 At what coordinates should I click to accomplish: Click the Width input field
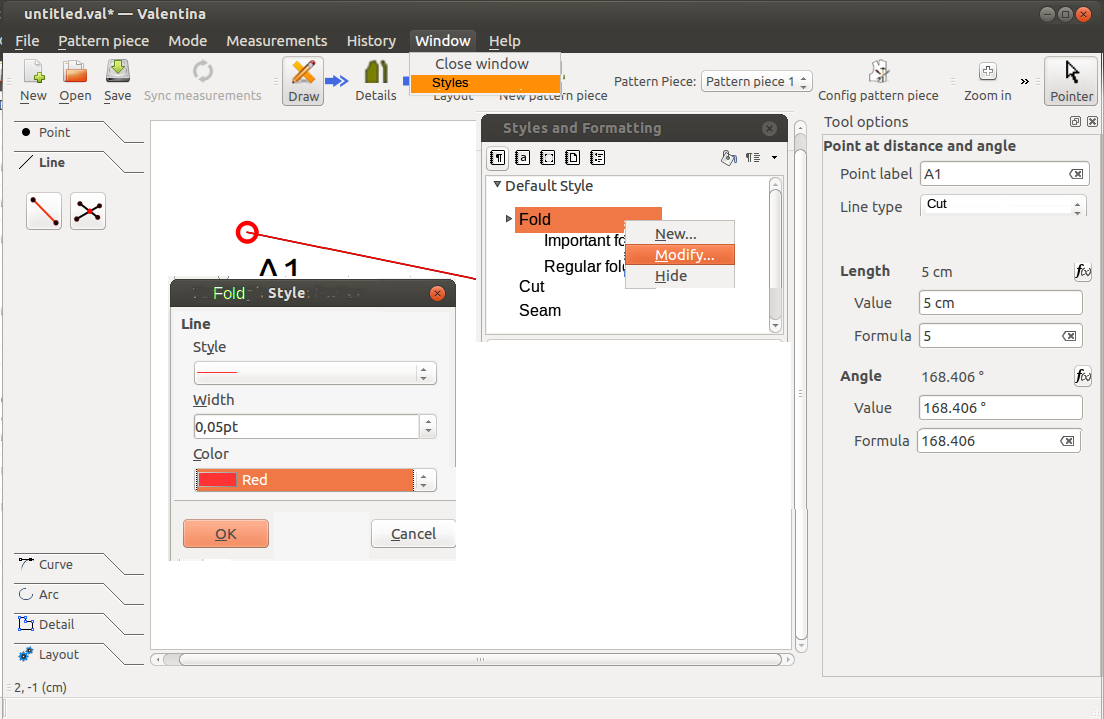point(306,427)
